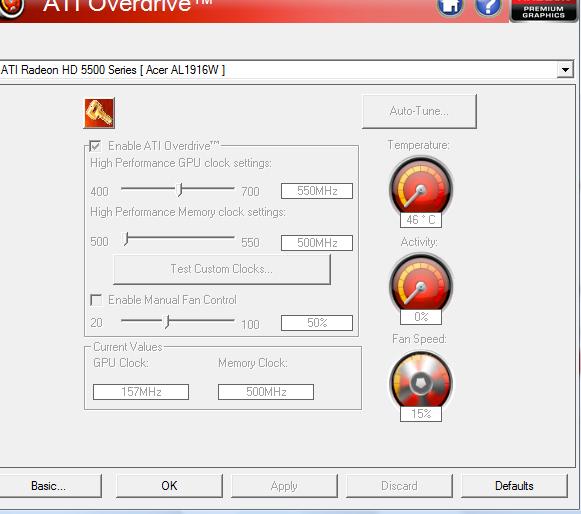Toggle Enable ATI Overdrive checkbox
The width and height of the screenshot is (581, 514).
(95, 146)
